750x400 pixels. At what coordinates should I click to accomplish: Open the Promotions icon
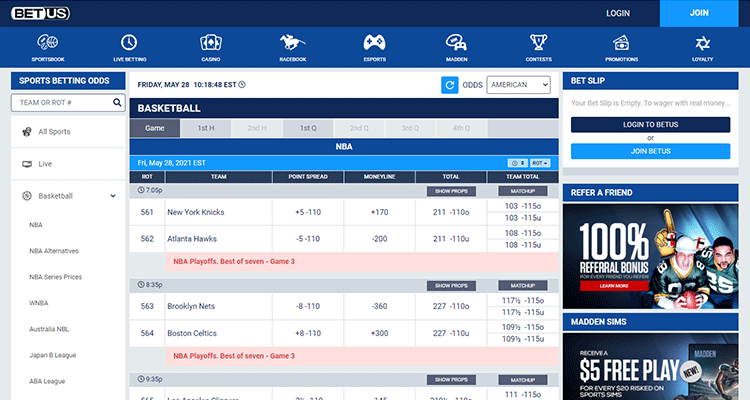(621, 43)
